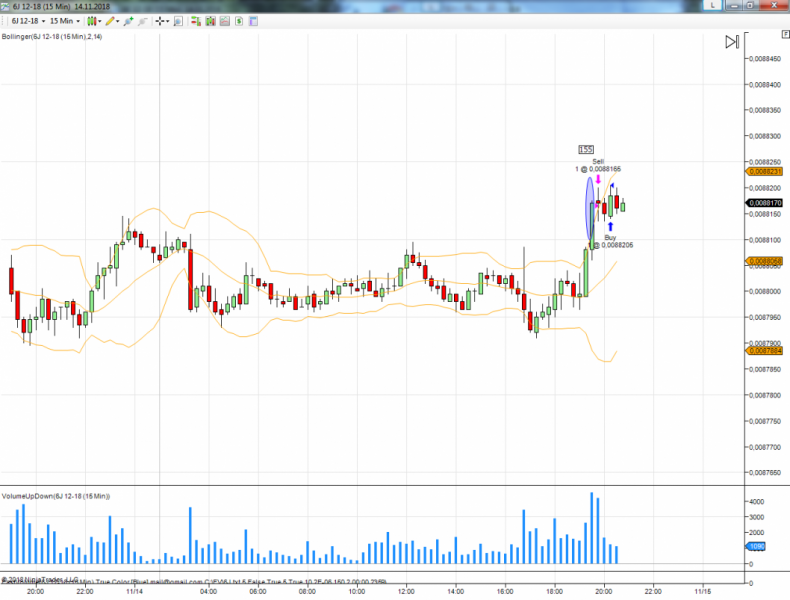Click the NinjaTrader chart window icon
This screenshot has height=600, width=790.
click(5, 6)
